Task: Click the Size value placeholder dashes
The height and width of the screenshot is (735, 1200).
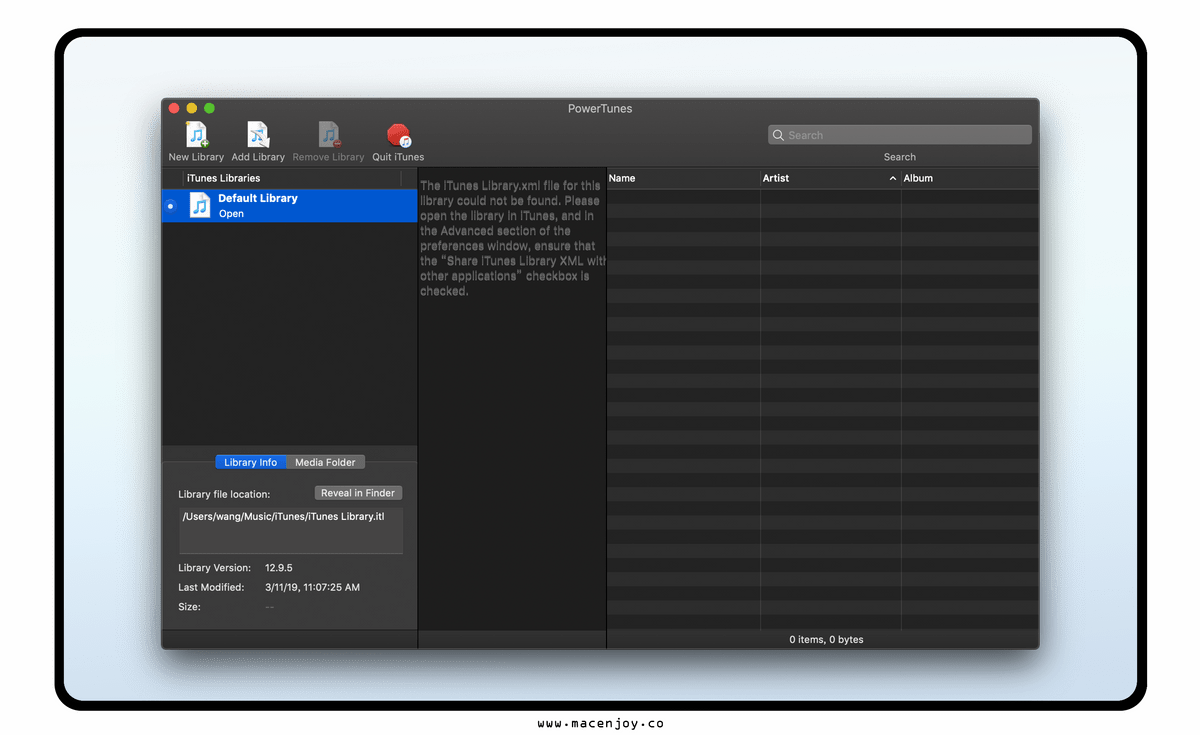Action: point(270,607)
